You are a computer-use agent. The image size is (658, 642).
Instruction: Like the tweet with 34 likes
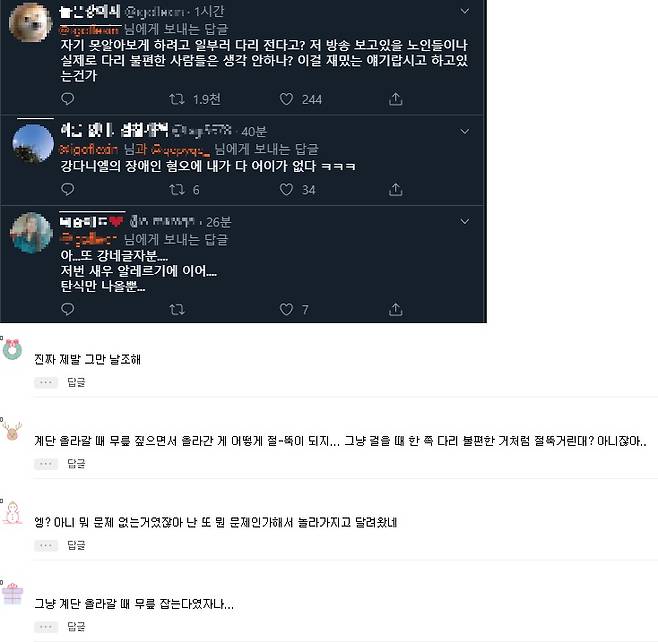pyautogui.click(x=286, y=189)
